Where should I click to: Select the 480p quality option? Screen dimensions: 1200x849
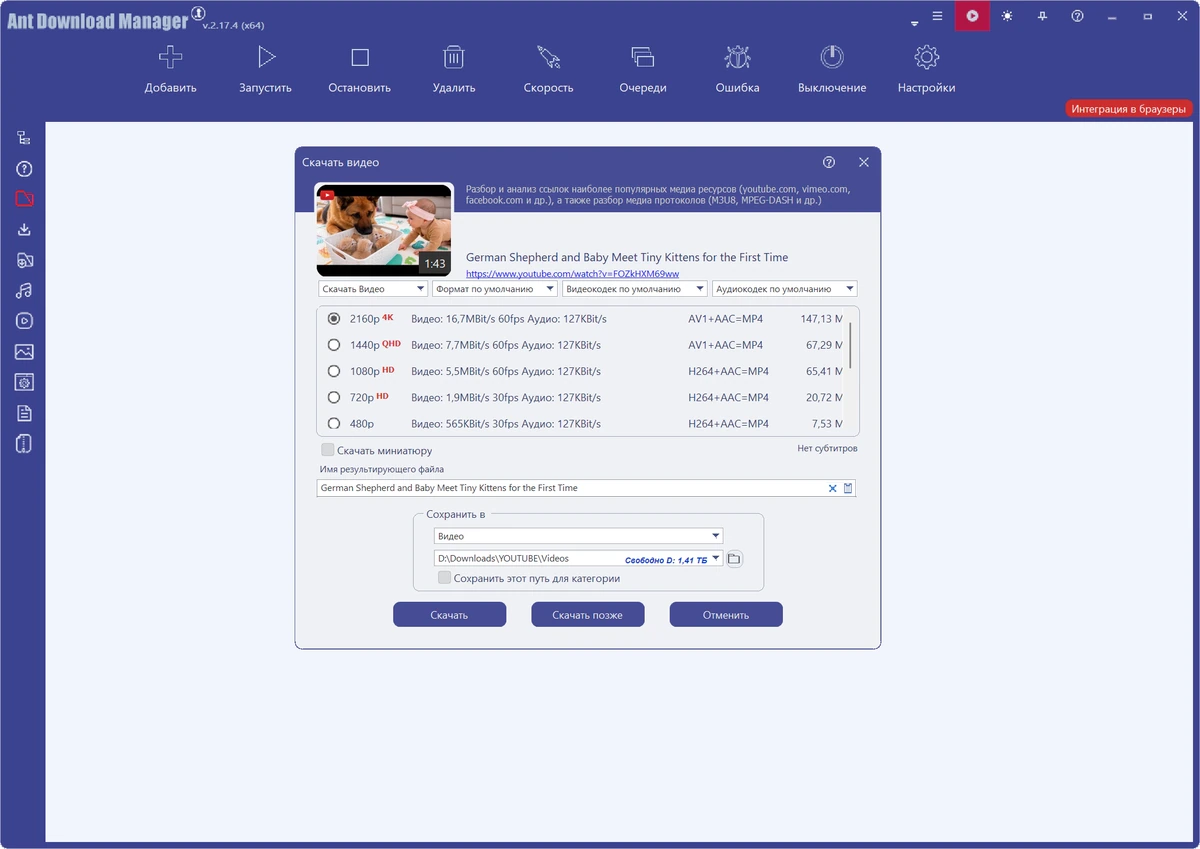coord(334,424)
